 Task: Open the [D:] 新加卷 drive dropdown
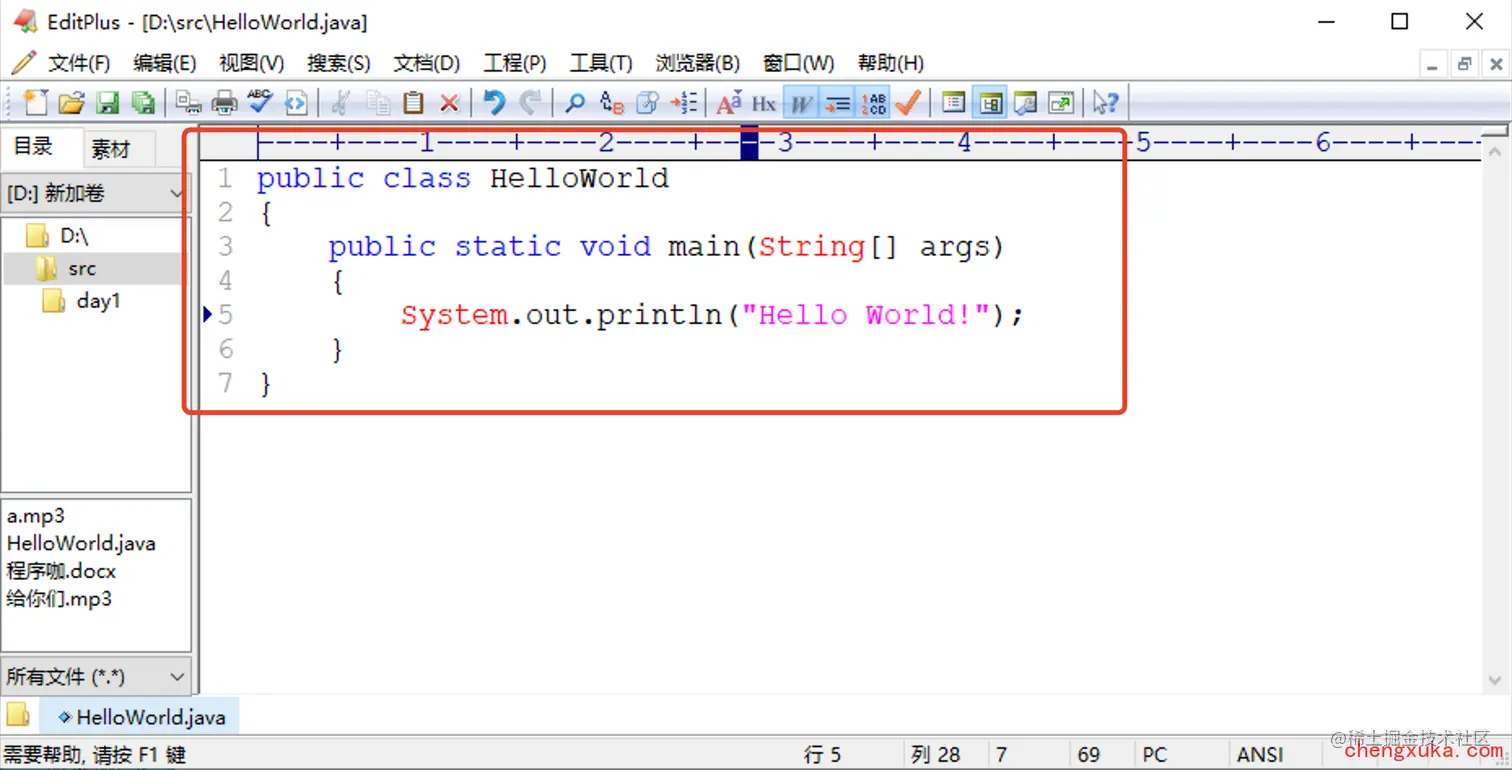click(95, 193)
